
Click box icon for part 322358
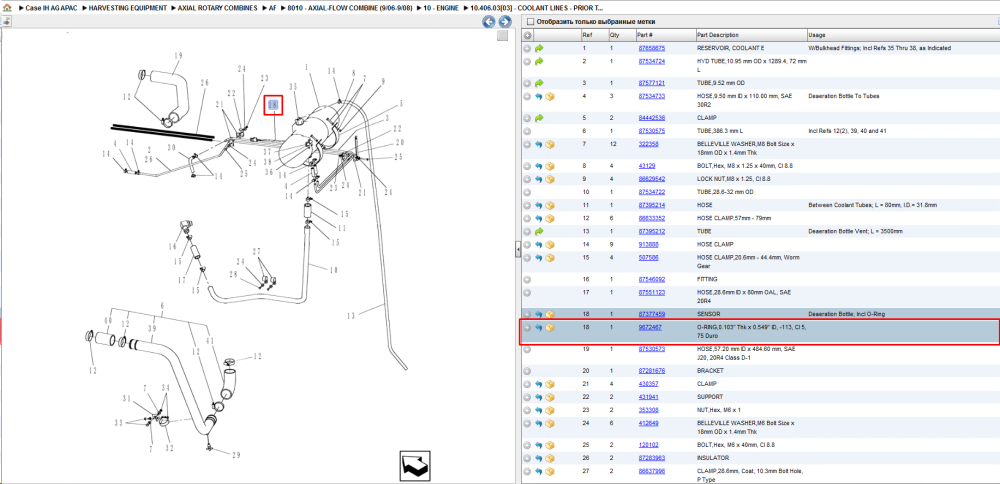click(x=550, y=145)
